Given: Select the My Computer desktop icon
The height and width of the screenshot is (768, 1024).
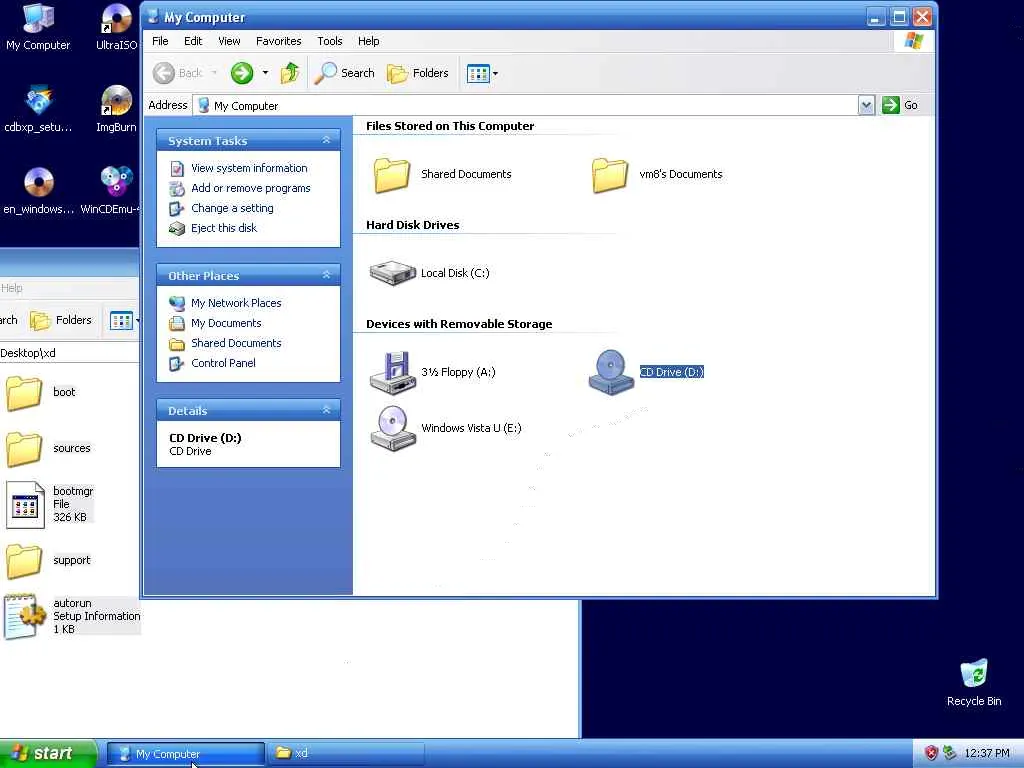Looking at the screenshot, I should [38, 27].
